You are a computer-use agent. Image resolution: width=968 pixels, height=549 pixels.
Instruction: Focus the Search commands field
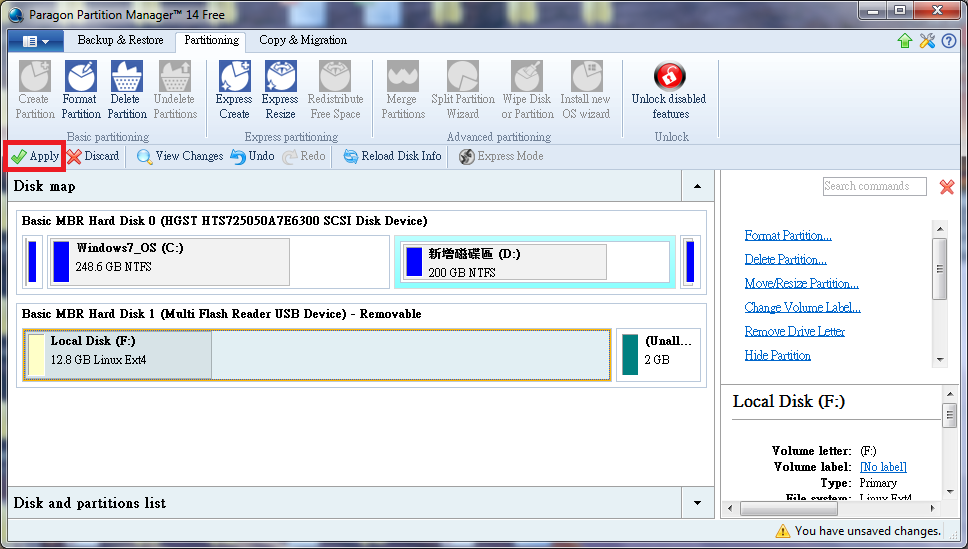pyautogui.click(x=874, y=186)
